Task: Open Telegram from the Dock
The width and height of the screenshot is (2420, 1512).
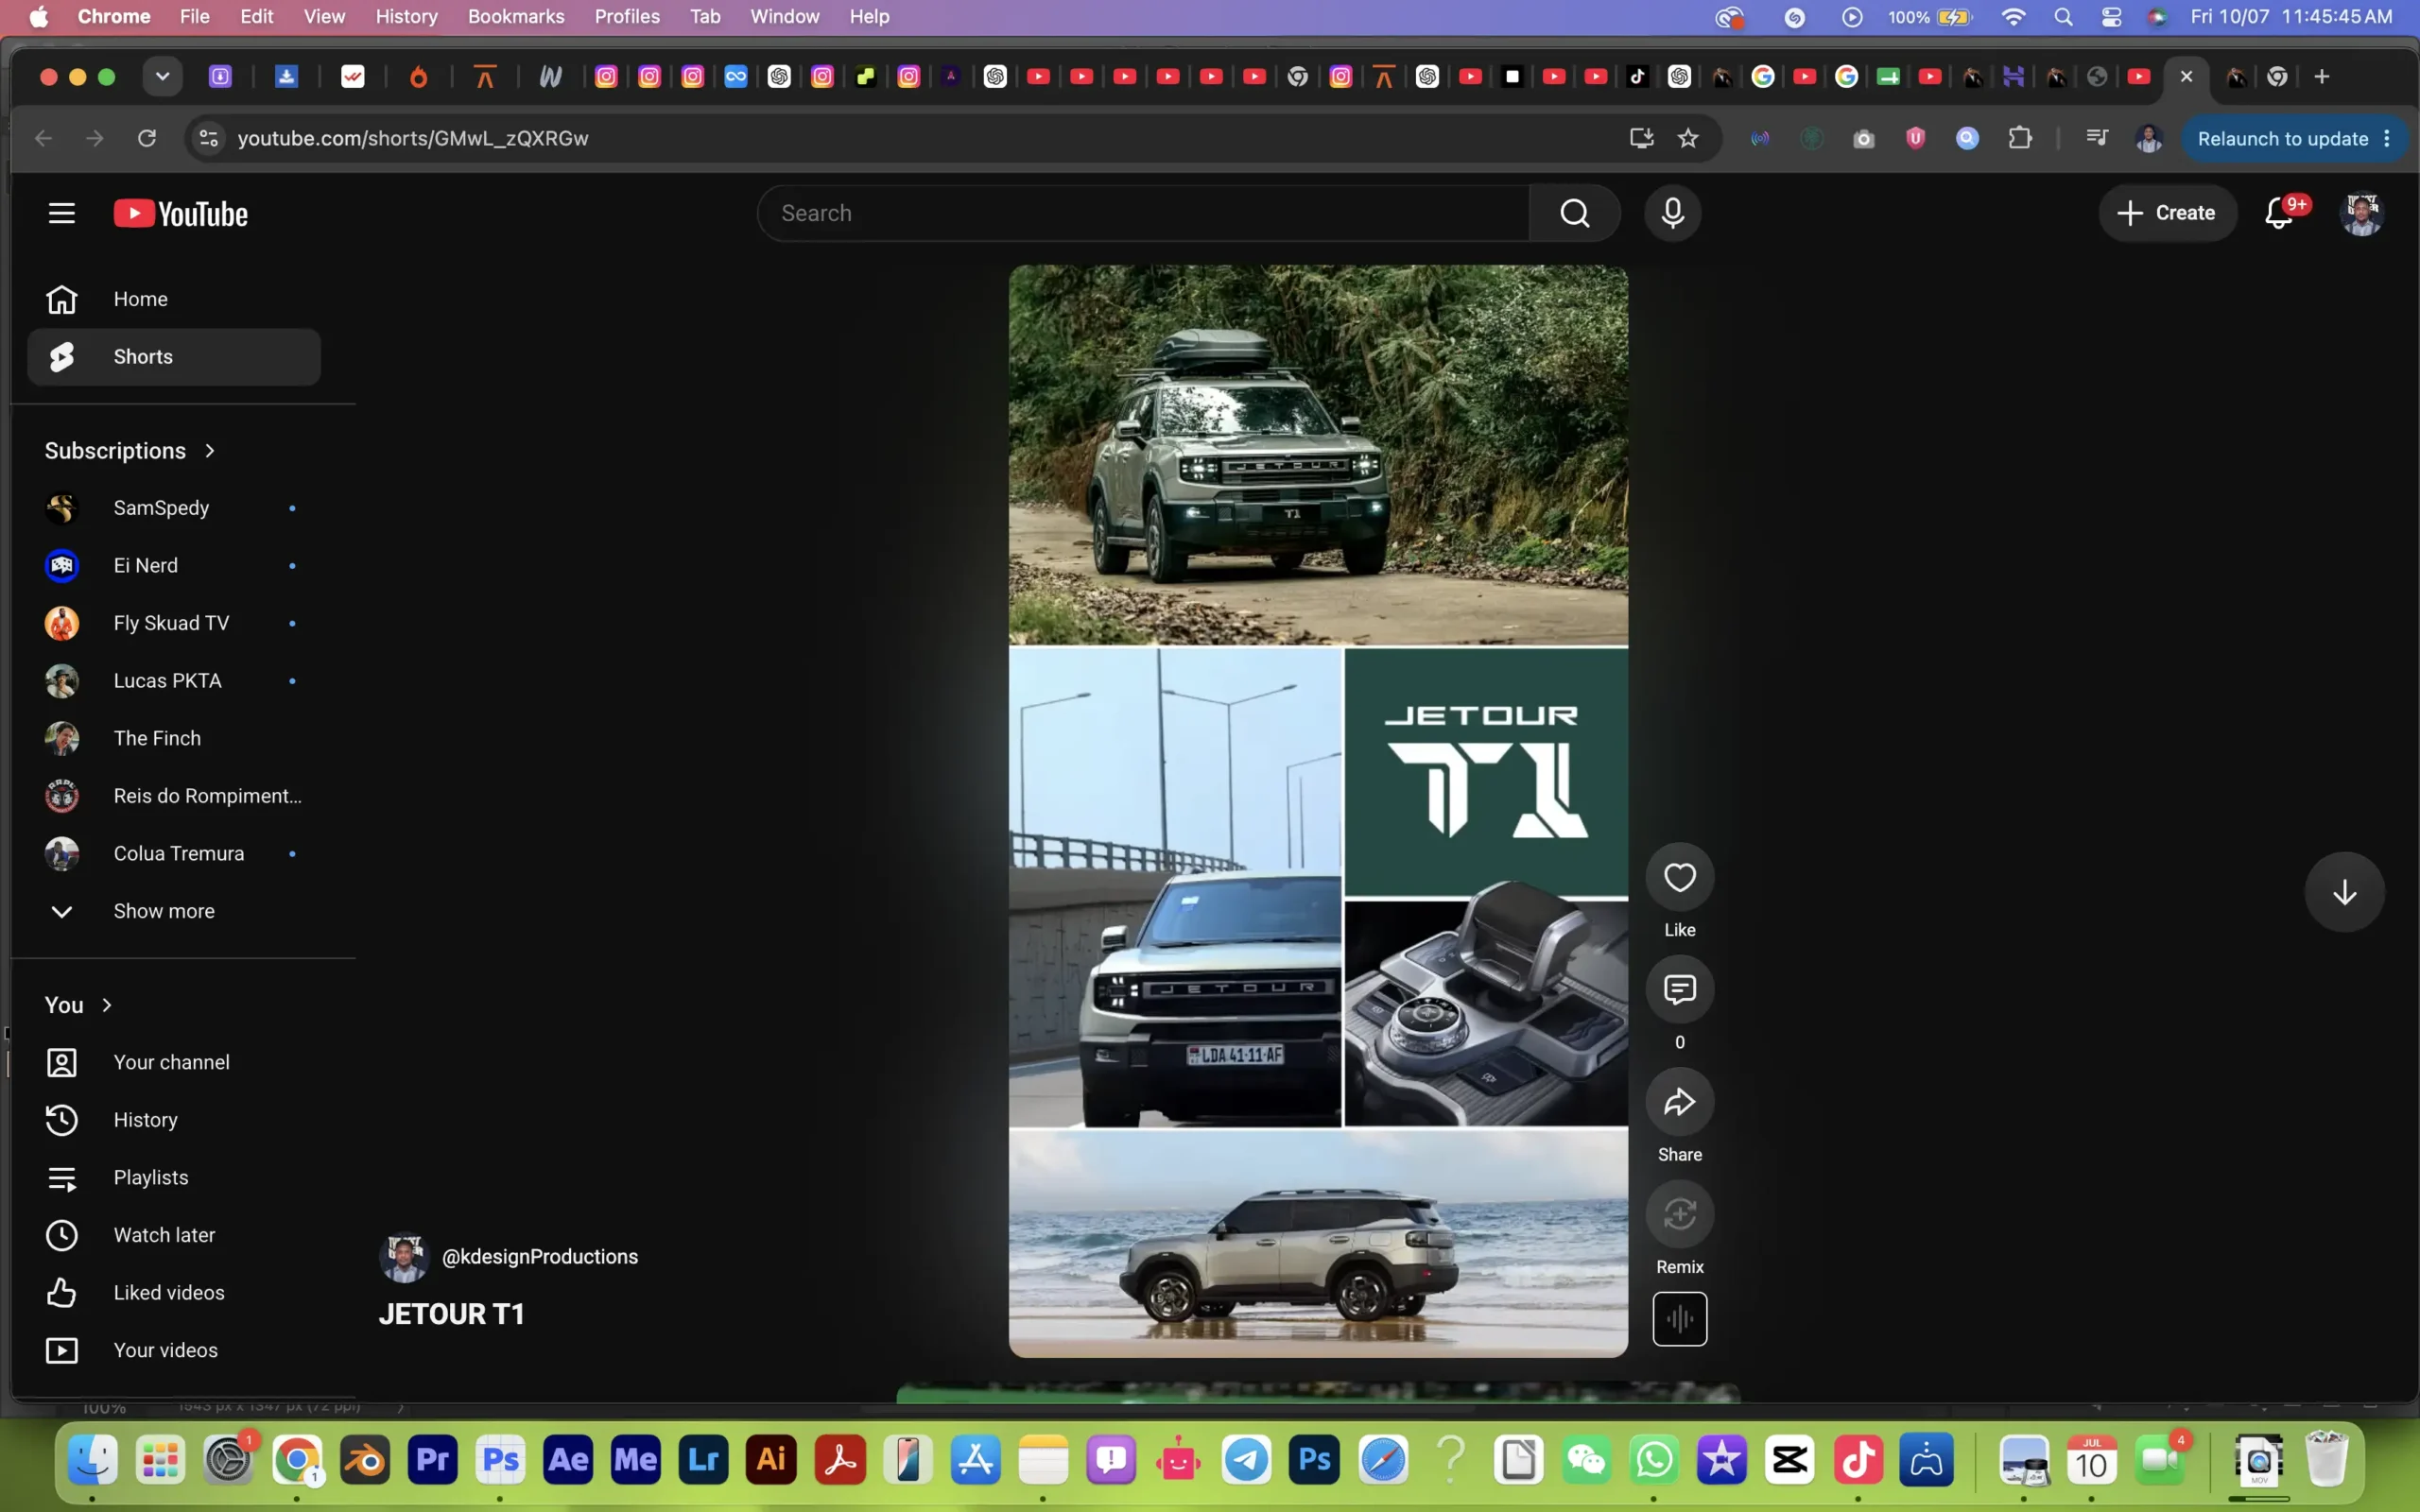Action: point(1247,1460)
